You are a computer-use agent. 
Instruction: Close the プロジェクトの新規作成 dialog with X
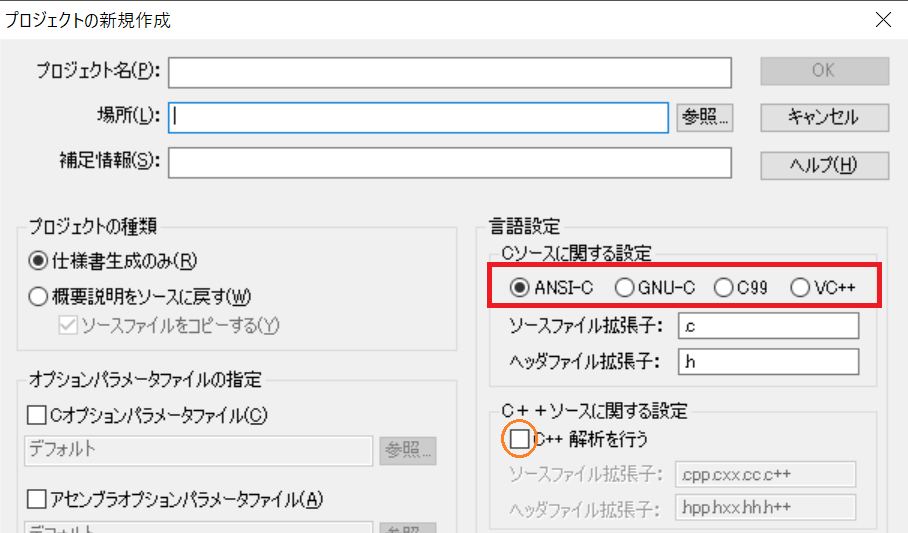(883, 18)
